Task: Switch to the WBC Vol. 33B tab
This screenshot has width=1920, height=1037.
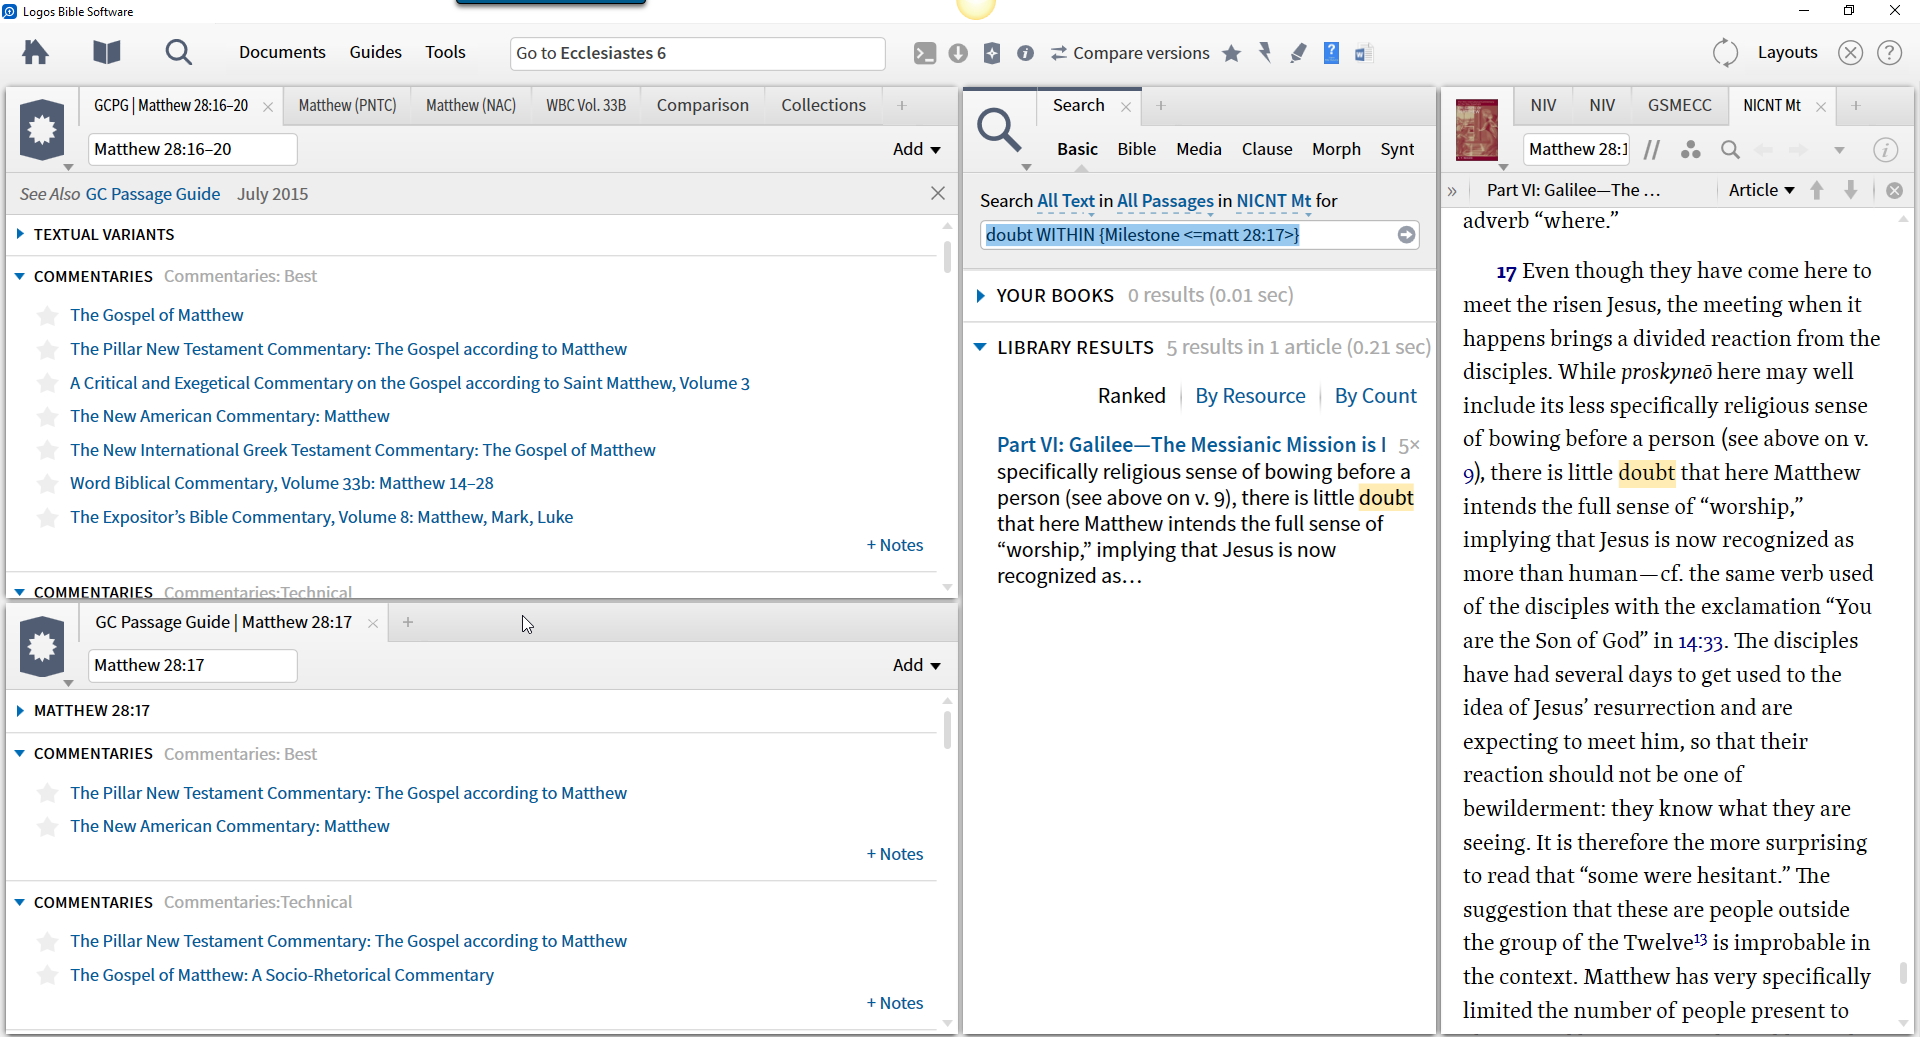Action: [586, 105]
